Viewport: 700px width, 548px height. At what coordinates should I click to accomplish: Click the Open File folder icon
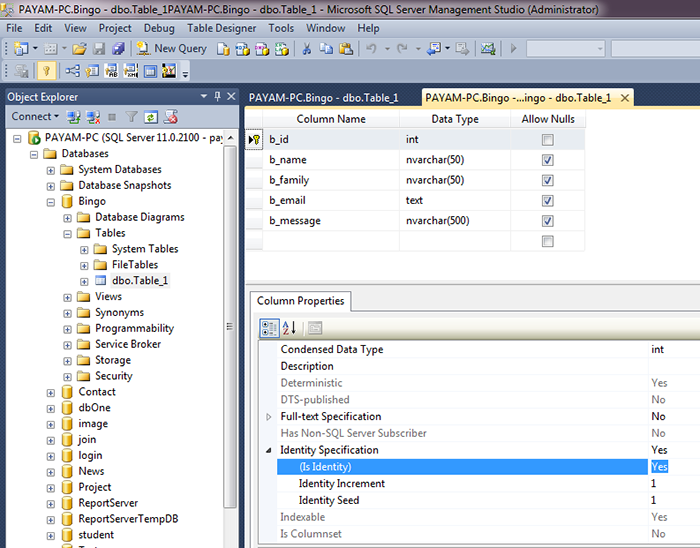point(79,48)
